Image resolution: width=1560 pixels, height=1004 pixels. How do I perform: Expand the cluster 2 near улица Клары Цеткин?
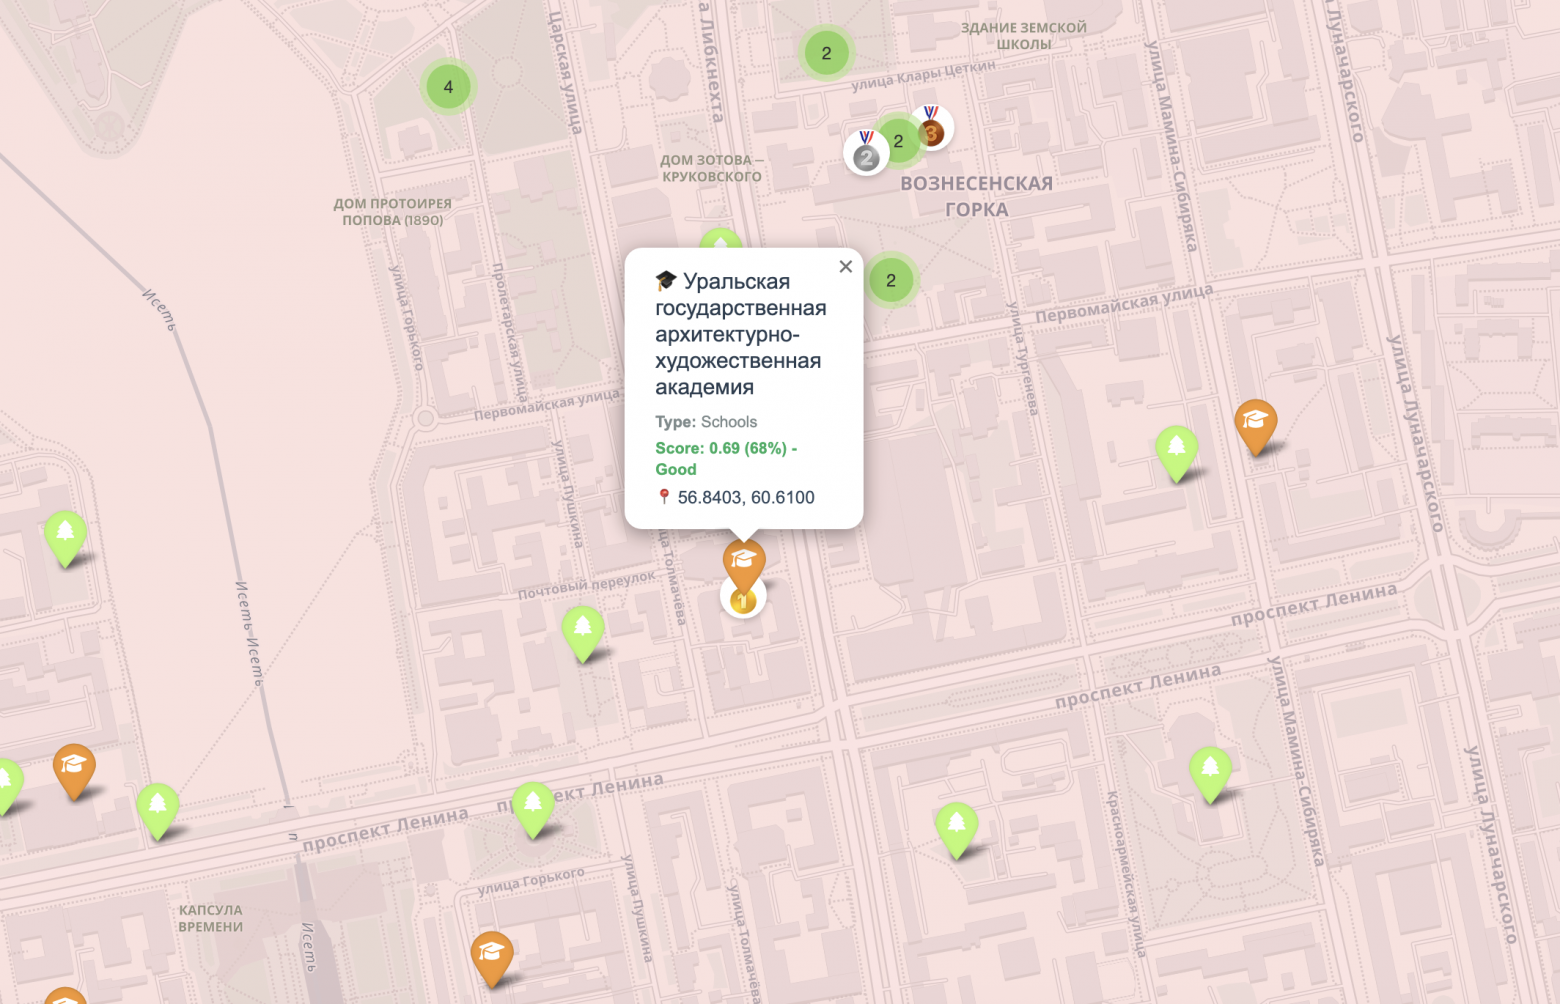(x=826, y=53)
